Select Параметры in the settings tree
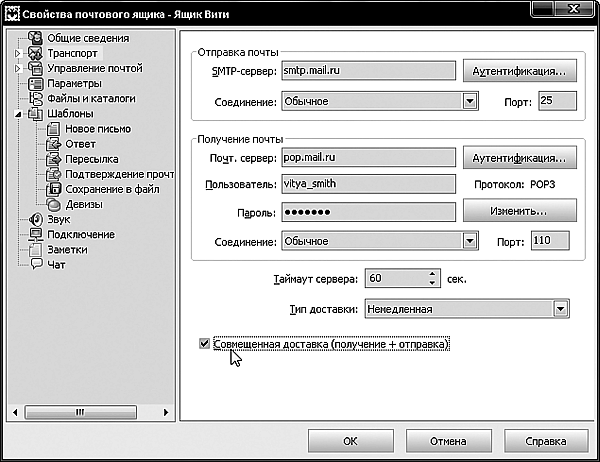Image resolution: width=600 pixels, height=462 pixels. 74,84
